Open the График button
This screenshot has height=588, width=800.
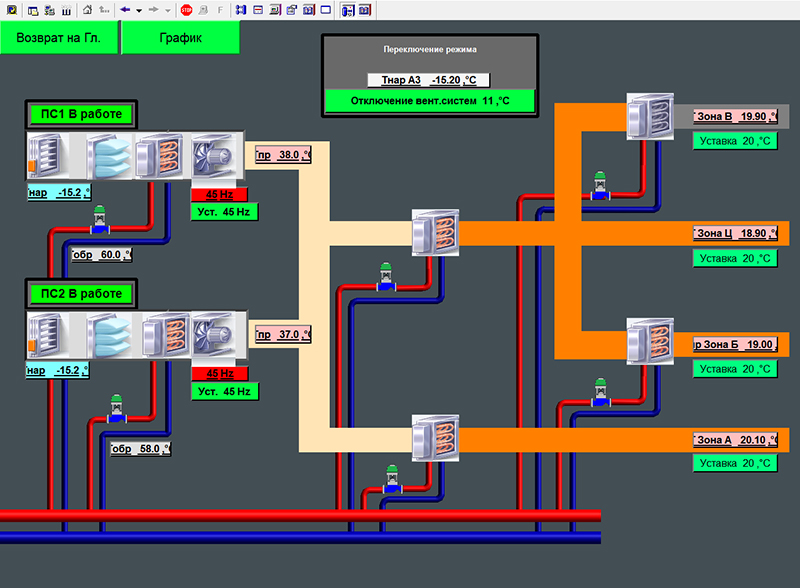point(181,38)
